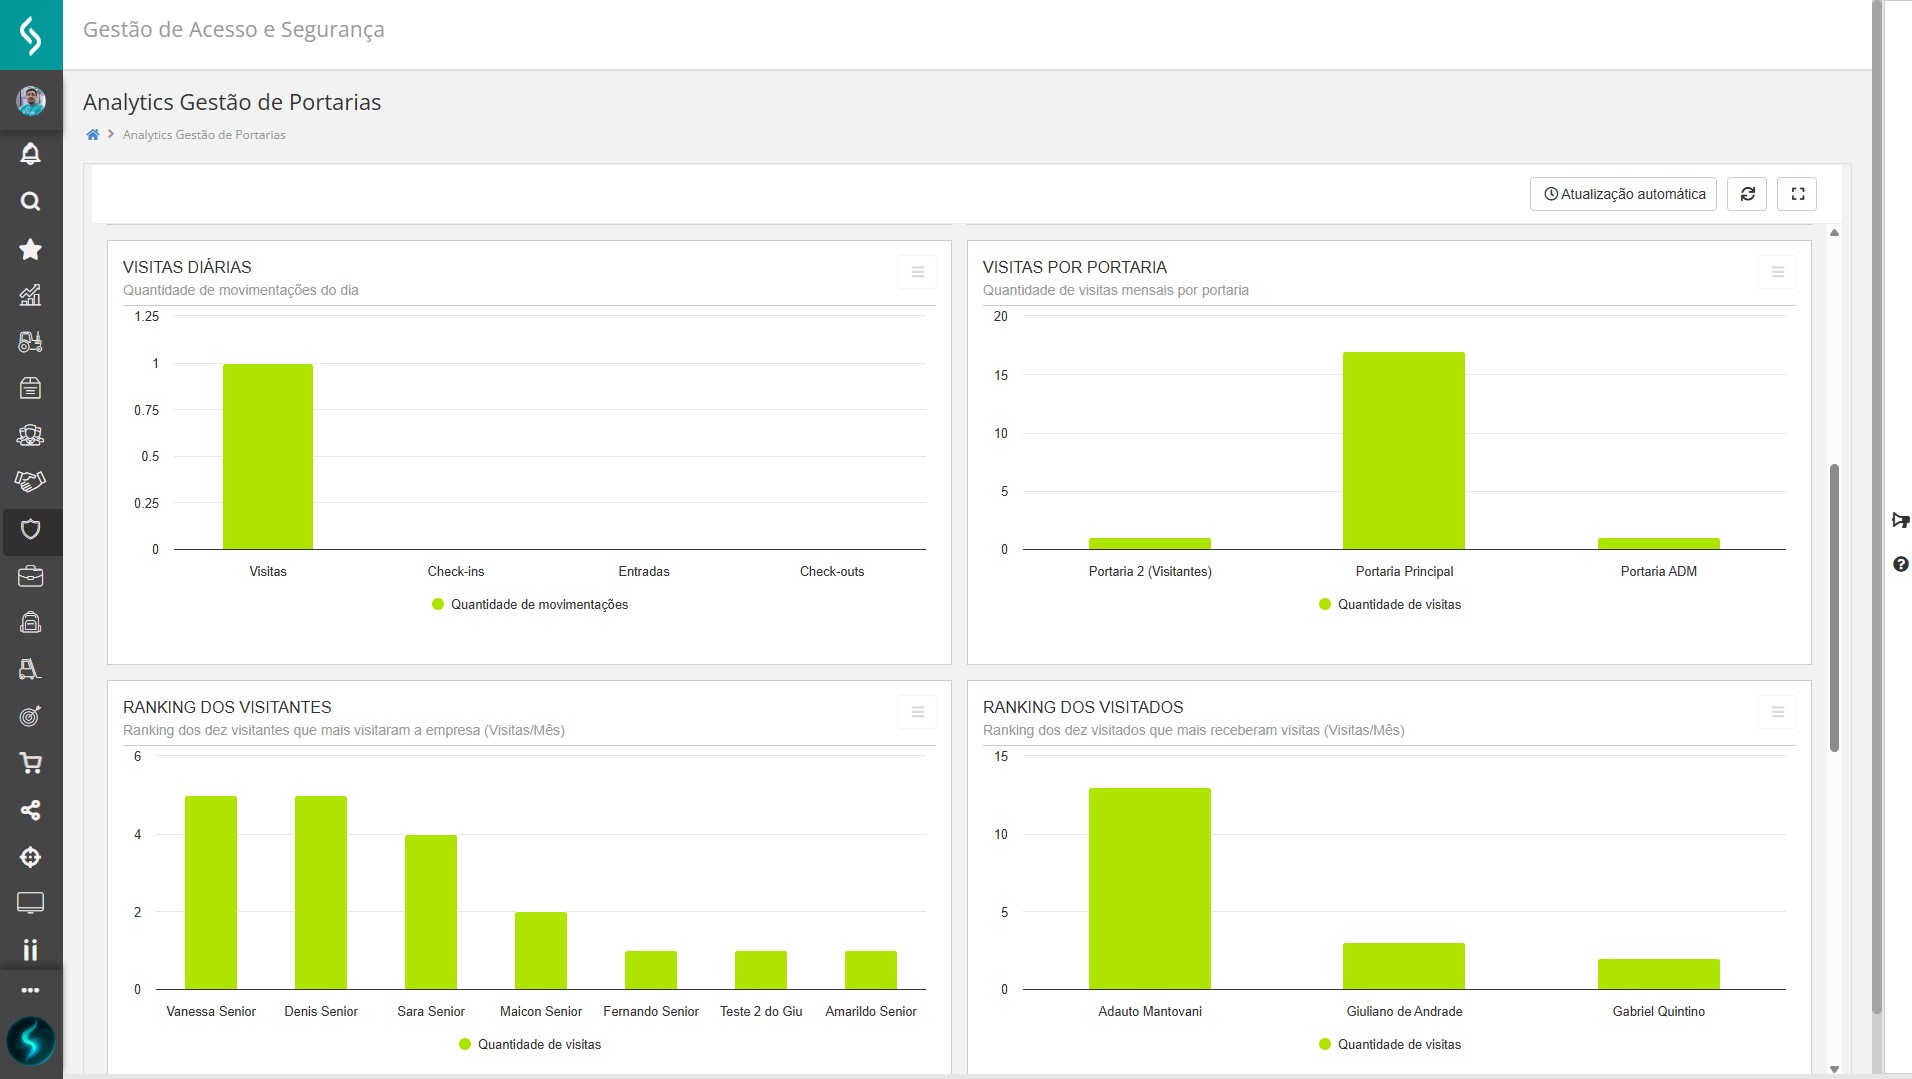Click the Portaria Principal bar
1912x1079 pixels.
(1403, 450)
